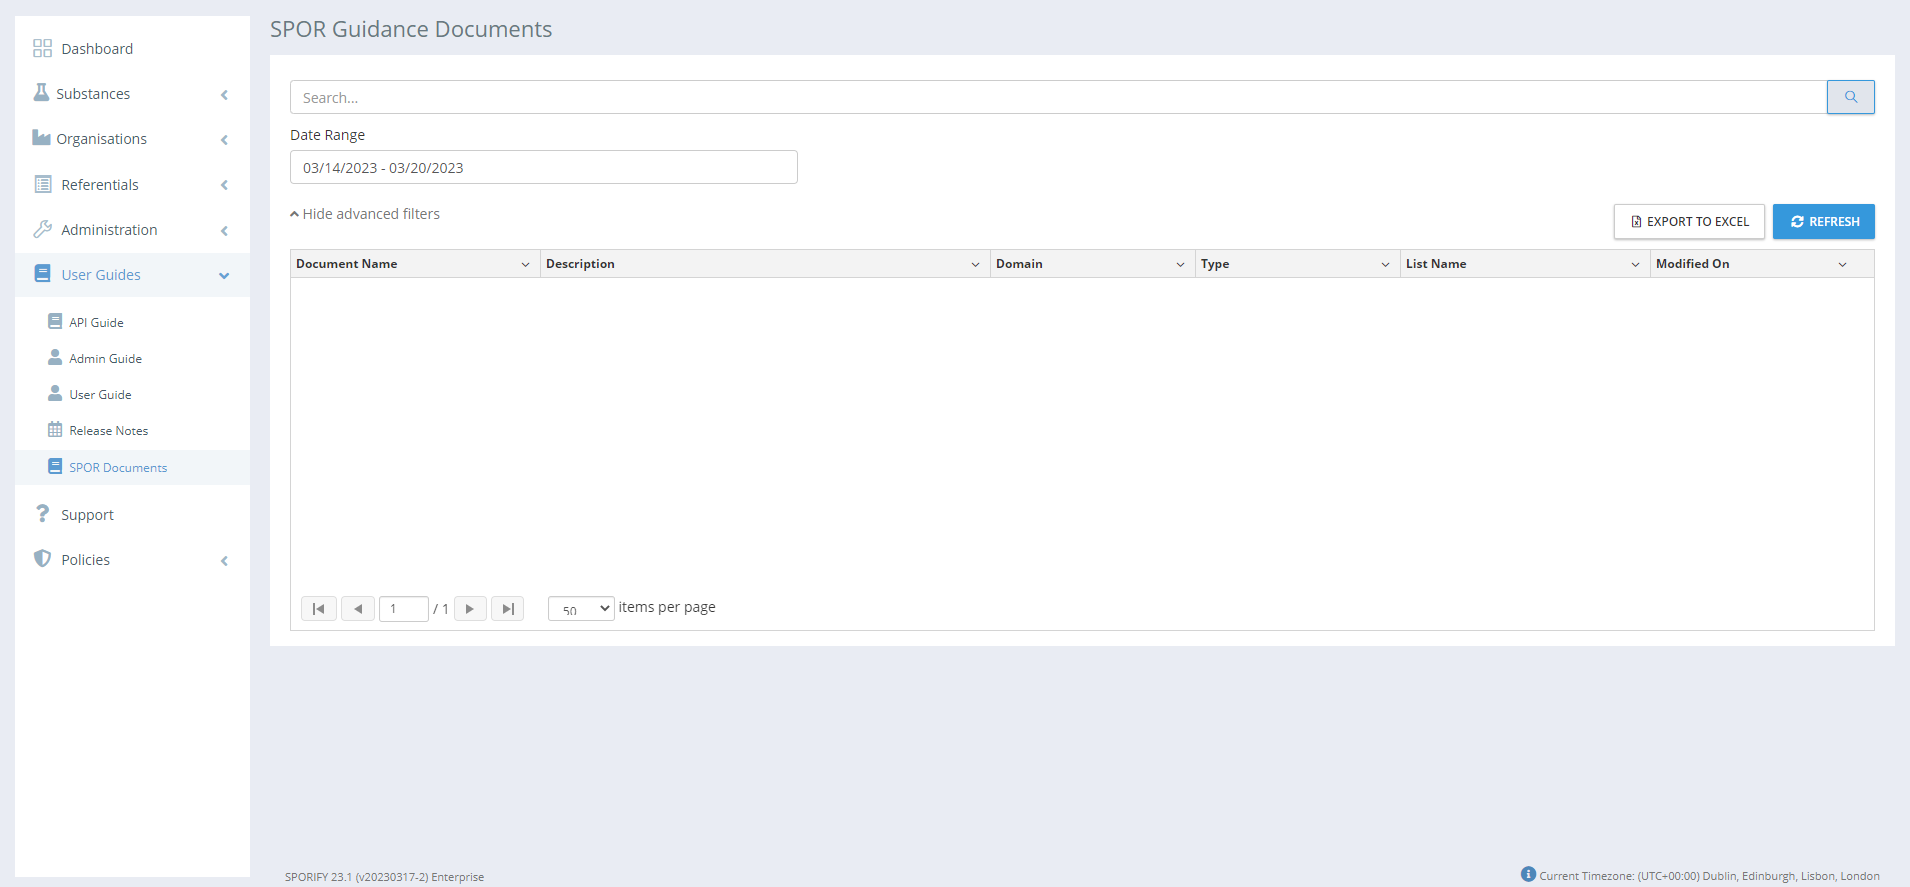The height and width of the screenshot is (887, 1910).
Task: Export the documents to Excel
Action: pos(1689,222)
